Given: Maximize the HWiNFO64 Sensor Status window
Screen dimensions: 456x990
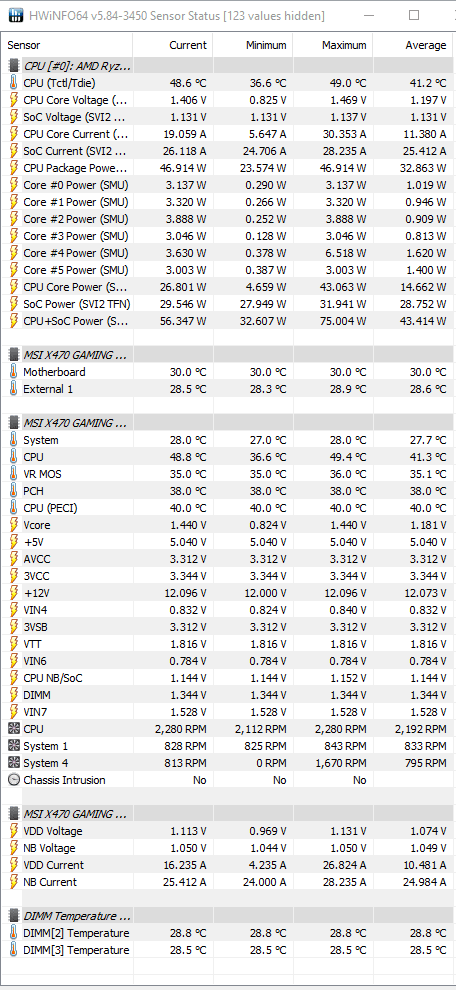Looking at the screenshot, I should [x=414, y=15].
